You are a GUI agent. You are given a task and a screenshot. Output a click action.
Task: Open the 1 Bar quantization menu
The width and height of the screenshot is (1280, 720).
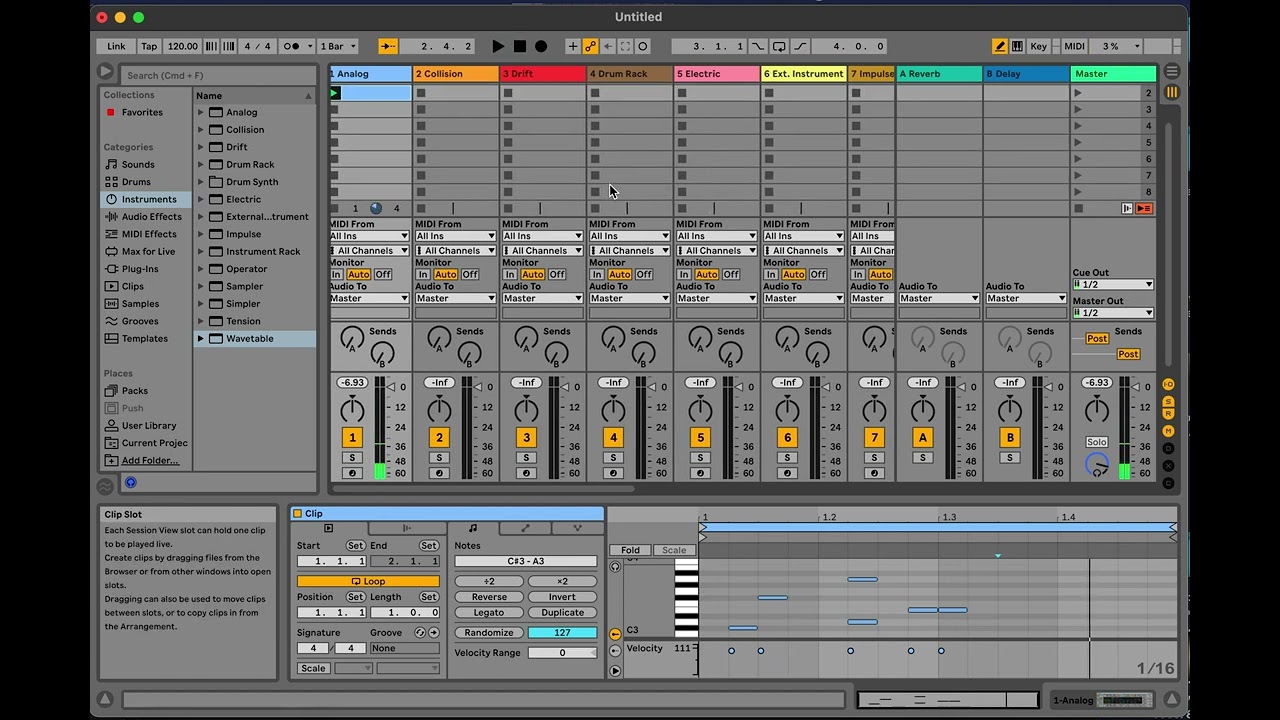[337, 46]
